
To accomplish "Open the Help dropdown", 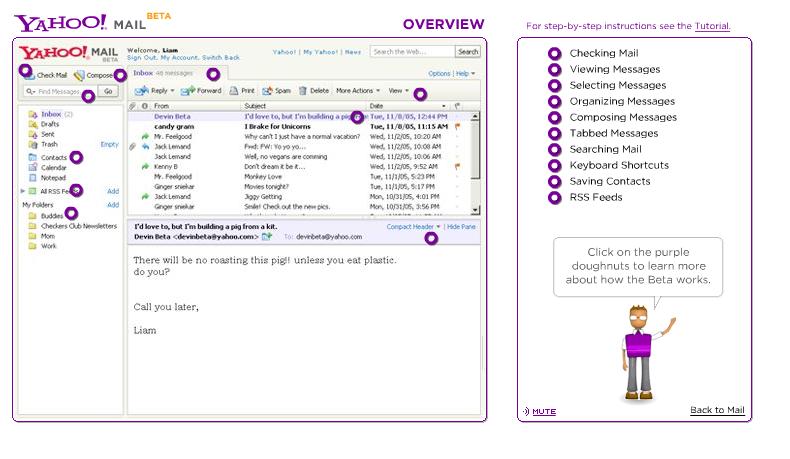I will (465, 74).
